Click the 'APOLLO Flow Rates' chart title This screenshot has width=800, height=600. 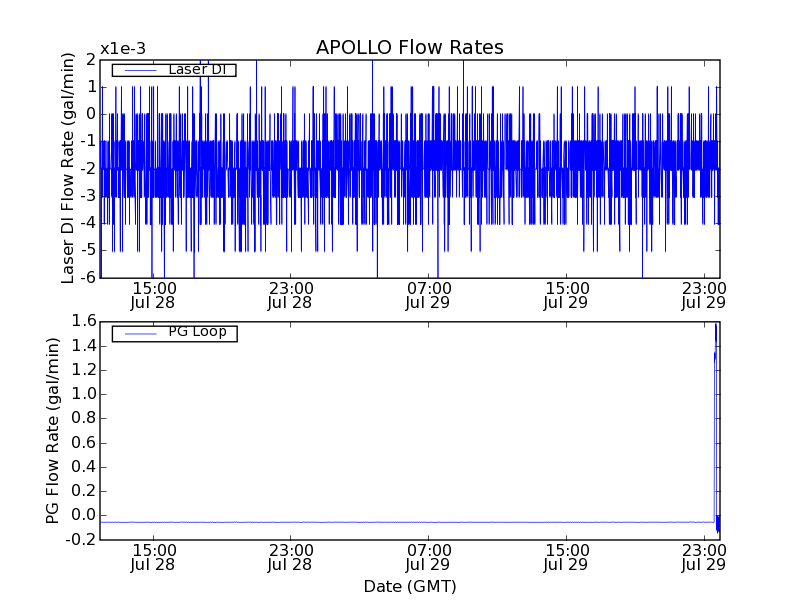pyautogui.click(x=410, y=47)
